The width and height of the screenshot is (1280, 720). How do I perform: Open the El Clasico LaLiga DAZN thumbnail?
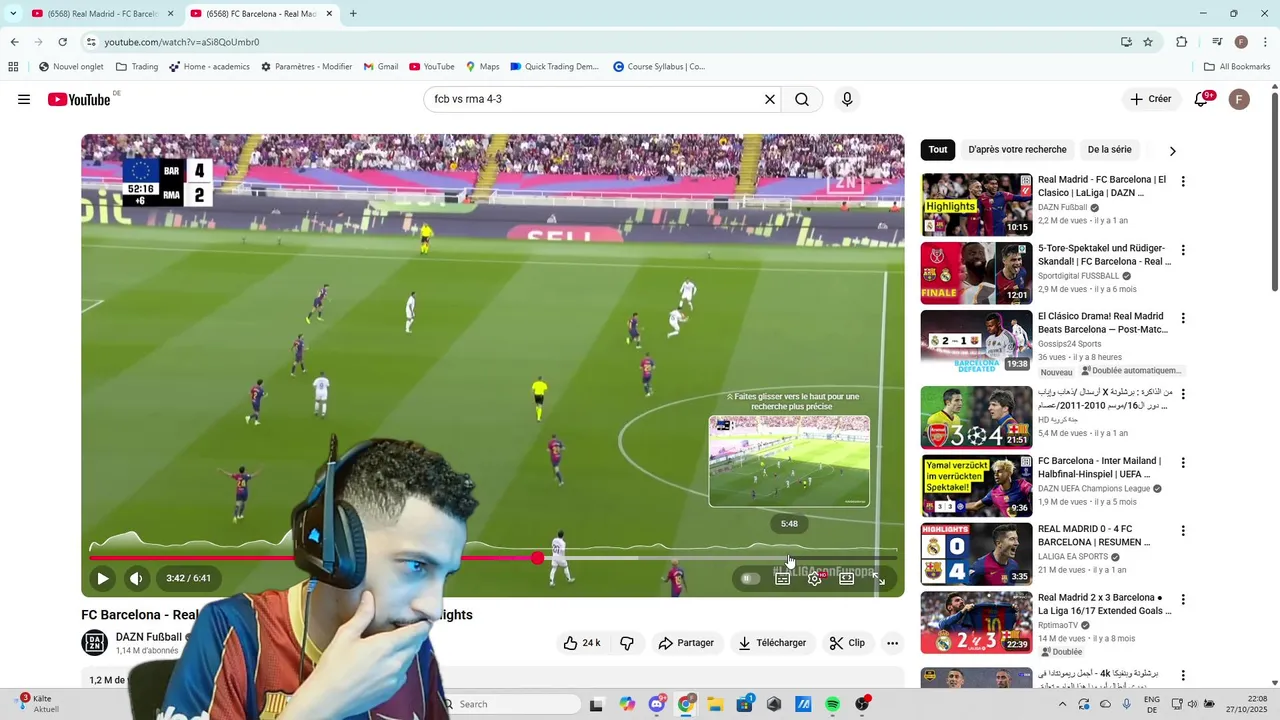click(976, 205)
